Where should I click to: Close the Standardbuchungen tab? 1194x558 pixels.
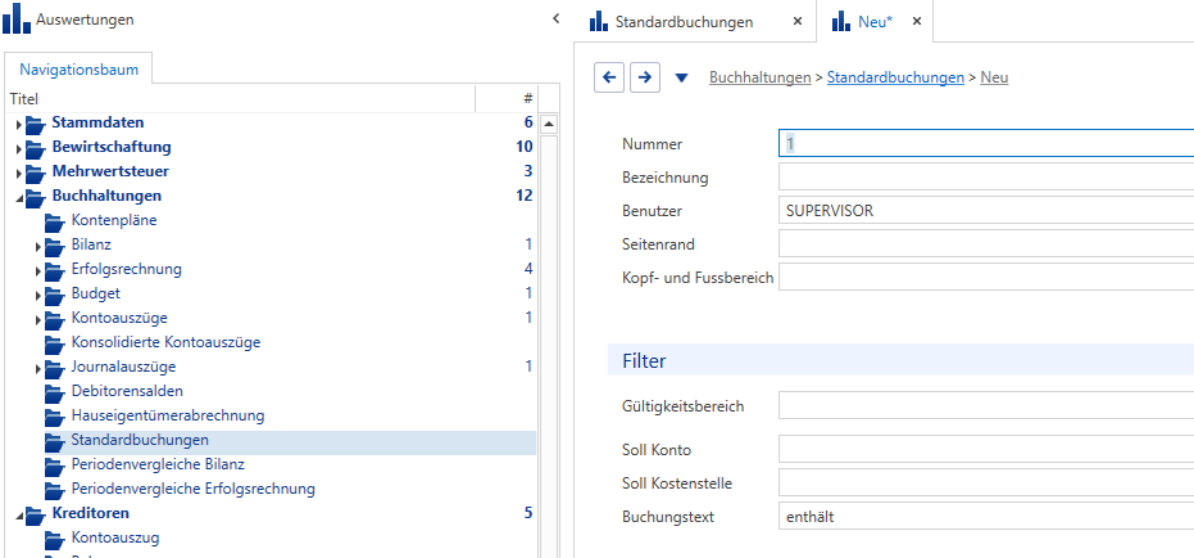[x=797, y=21]
